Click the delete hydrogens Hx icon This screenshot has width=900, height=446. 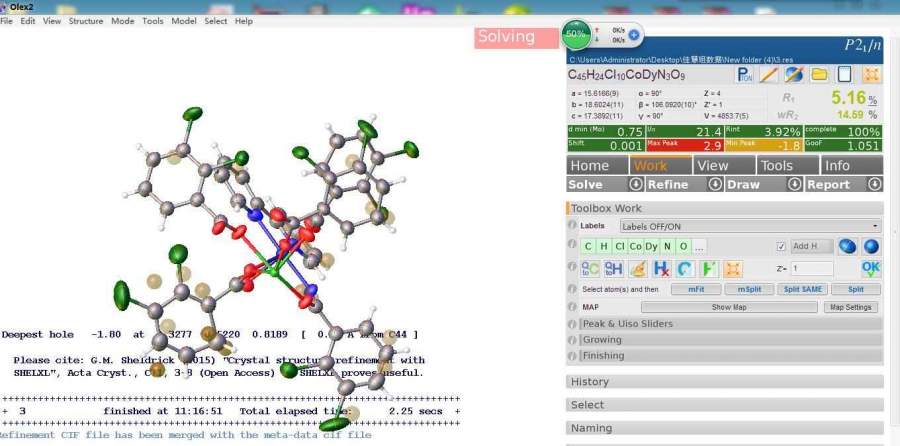[x=661, y=268]
